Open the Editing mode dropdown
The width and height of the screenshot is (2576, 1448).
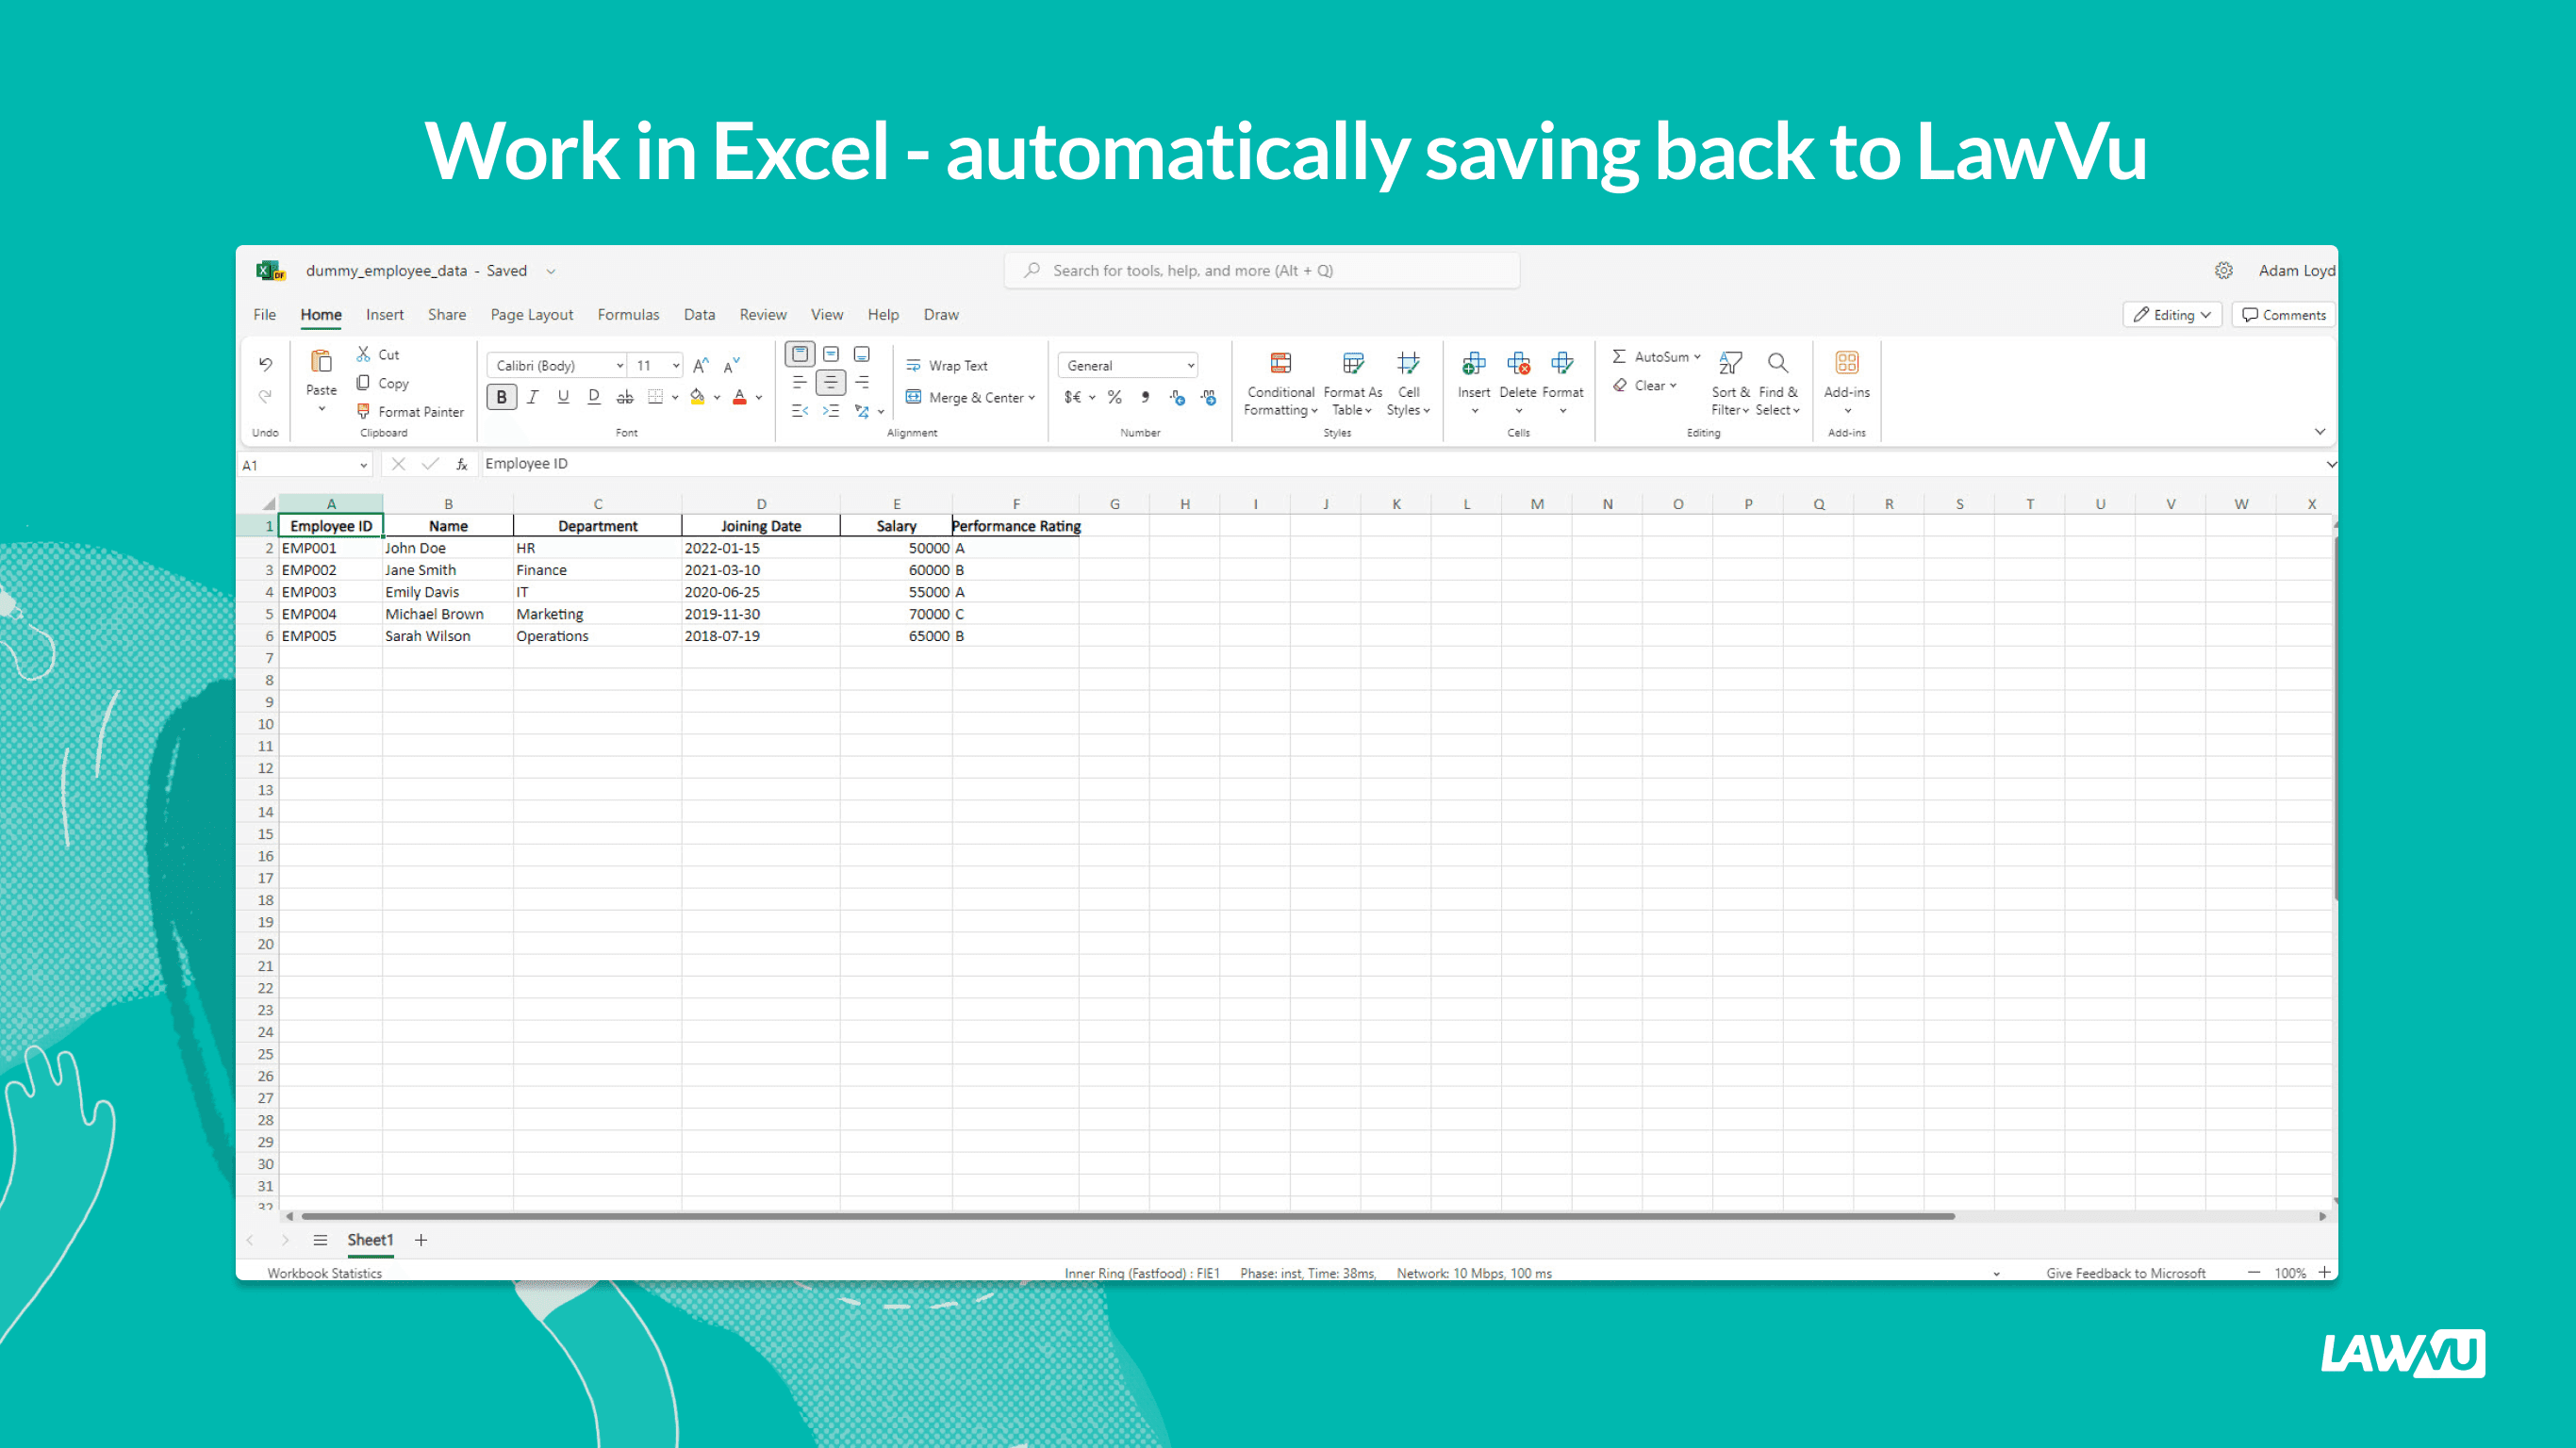(x=2171, y=315)
